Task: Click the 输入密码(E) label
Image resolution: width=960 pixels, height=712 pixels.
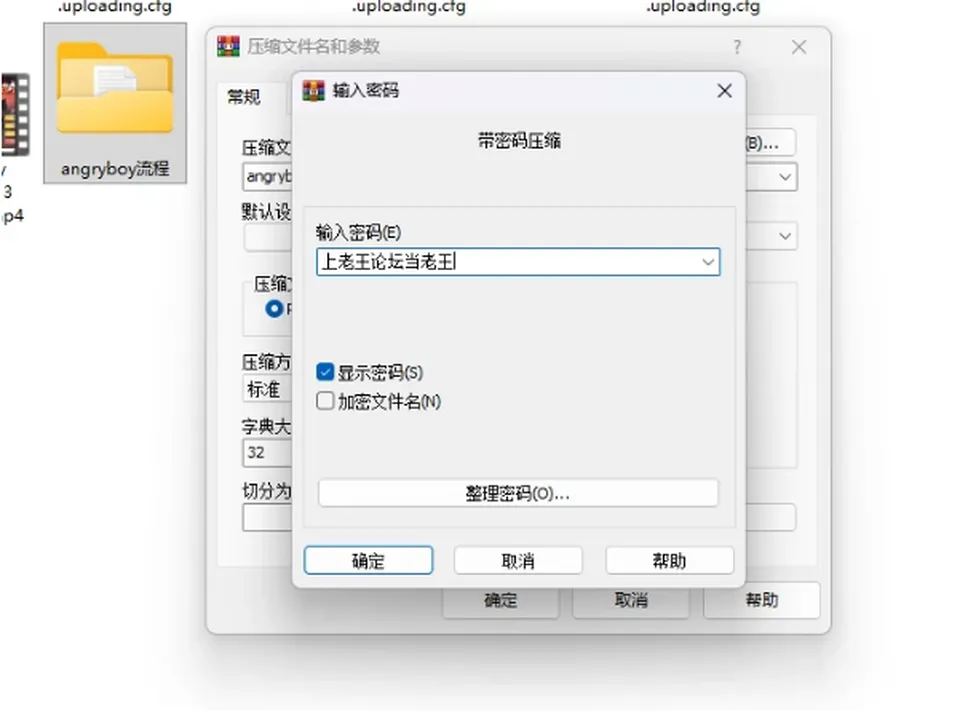Action: pos(359,233)
